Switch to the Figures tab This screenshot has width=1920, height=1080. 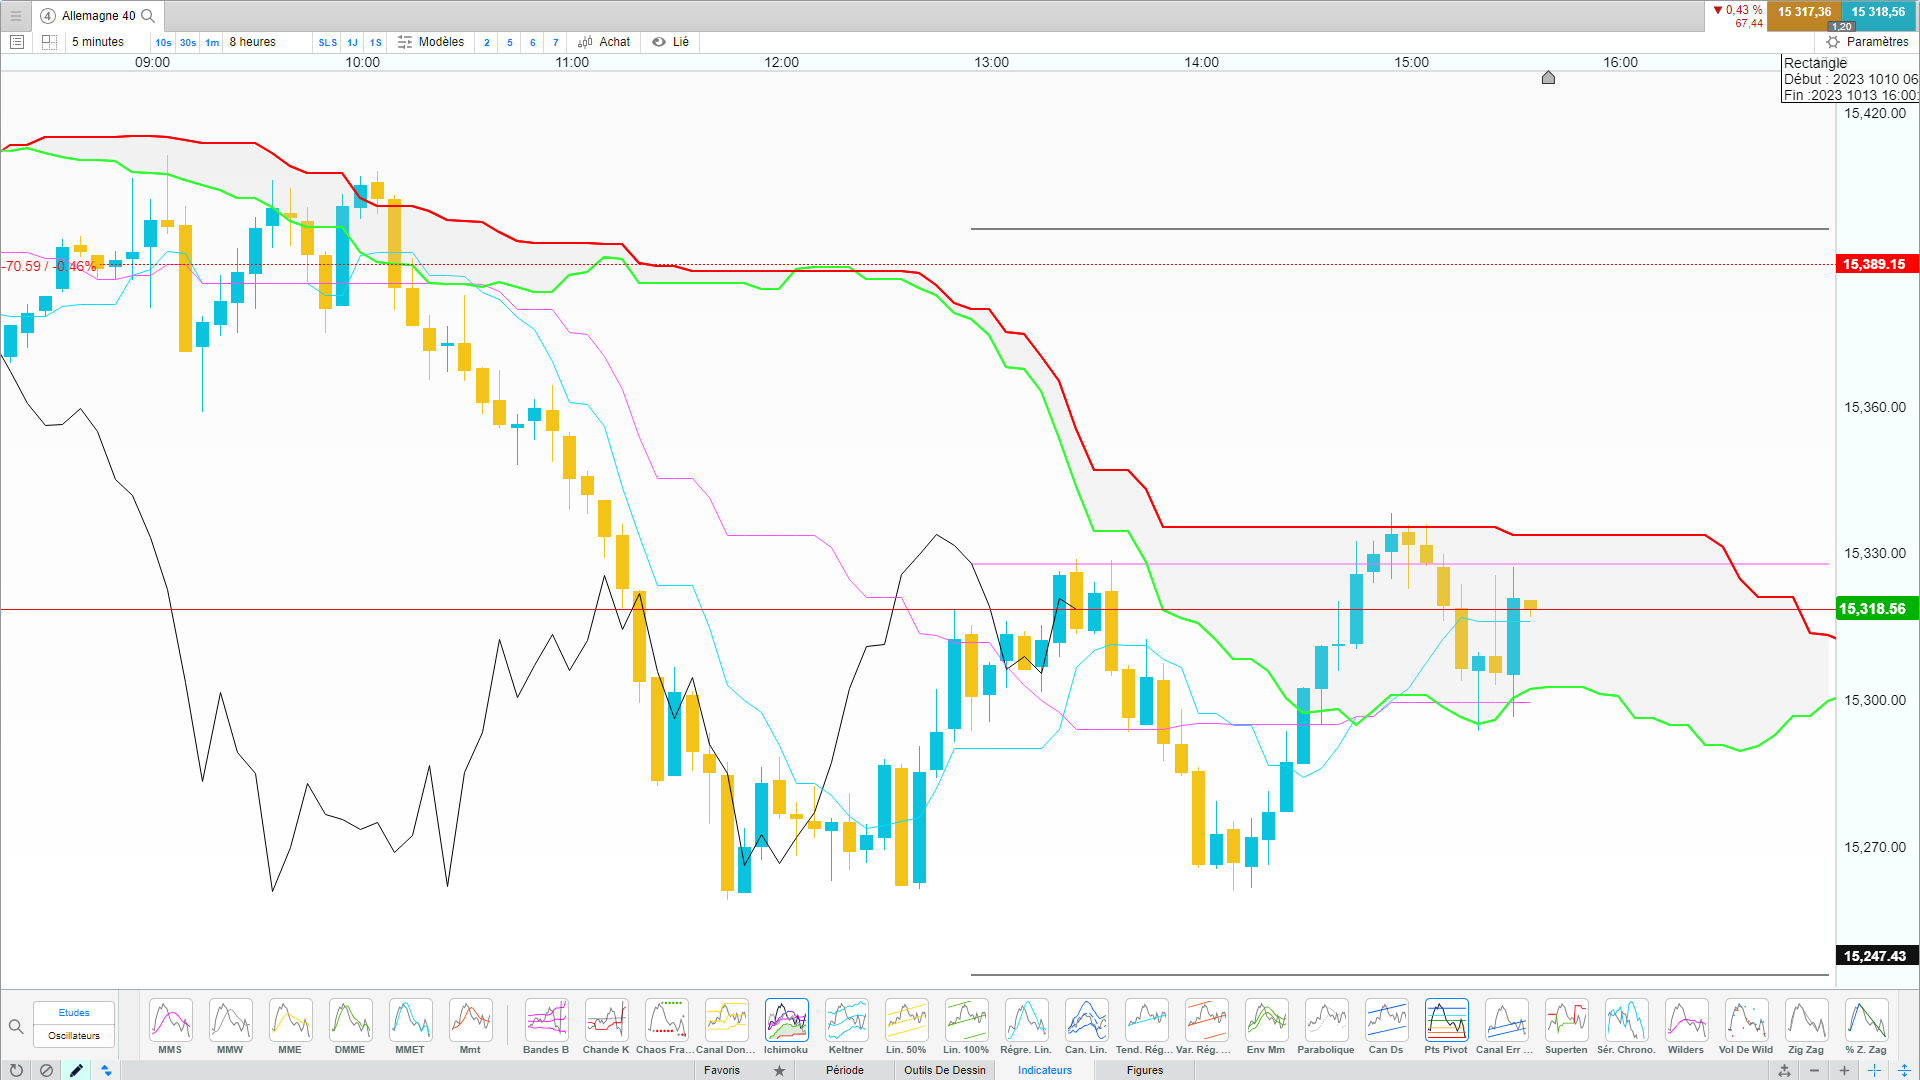1145,1070
